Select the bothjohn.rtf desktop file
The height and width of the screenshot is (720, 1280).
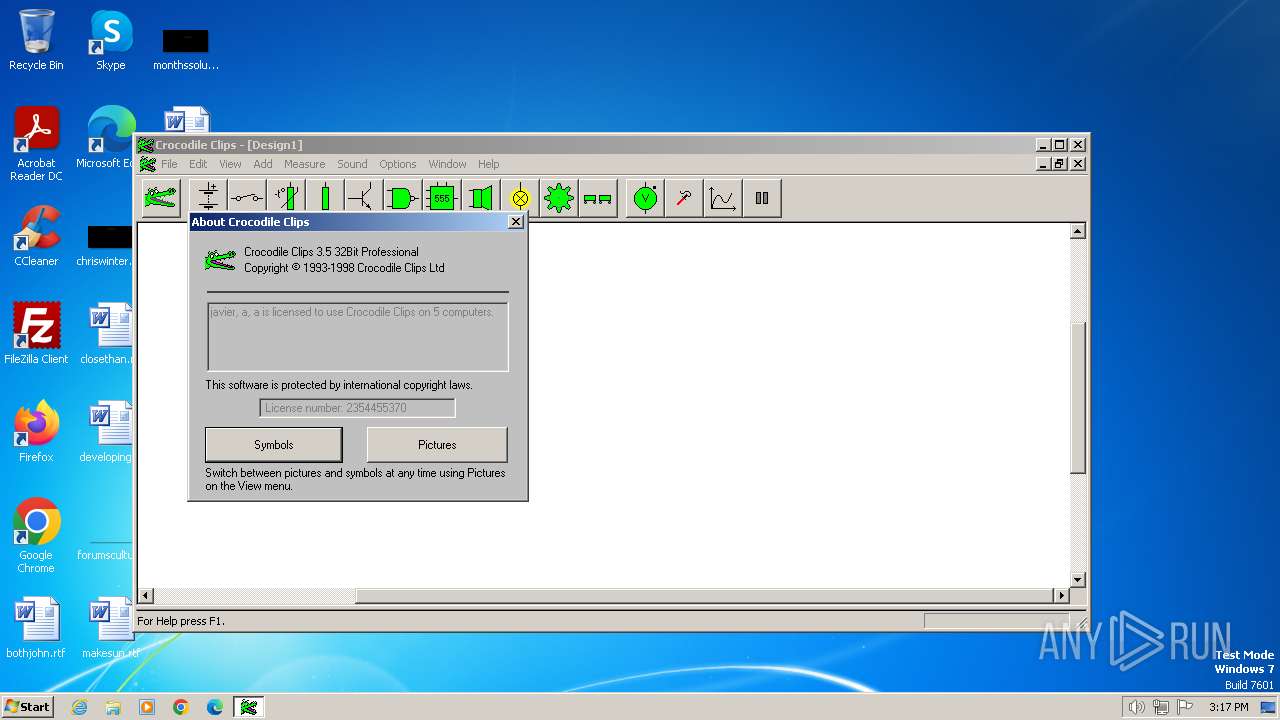tap(36, 628)
